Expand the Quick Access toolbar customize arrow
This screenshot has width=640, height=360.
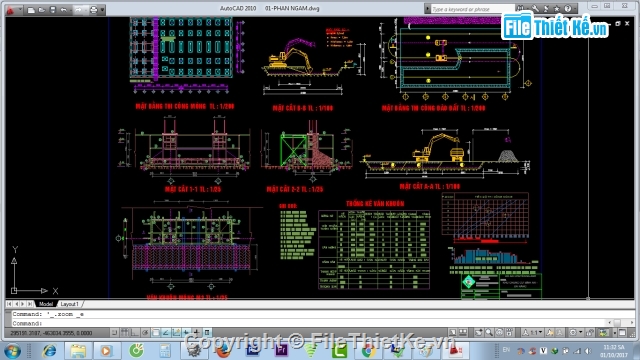click(102, 10)
